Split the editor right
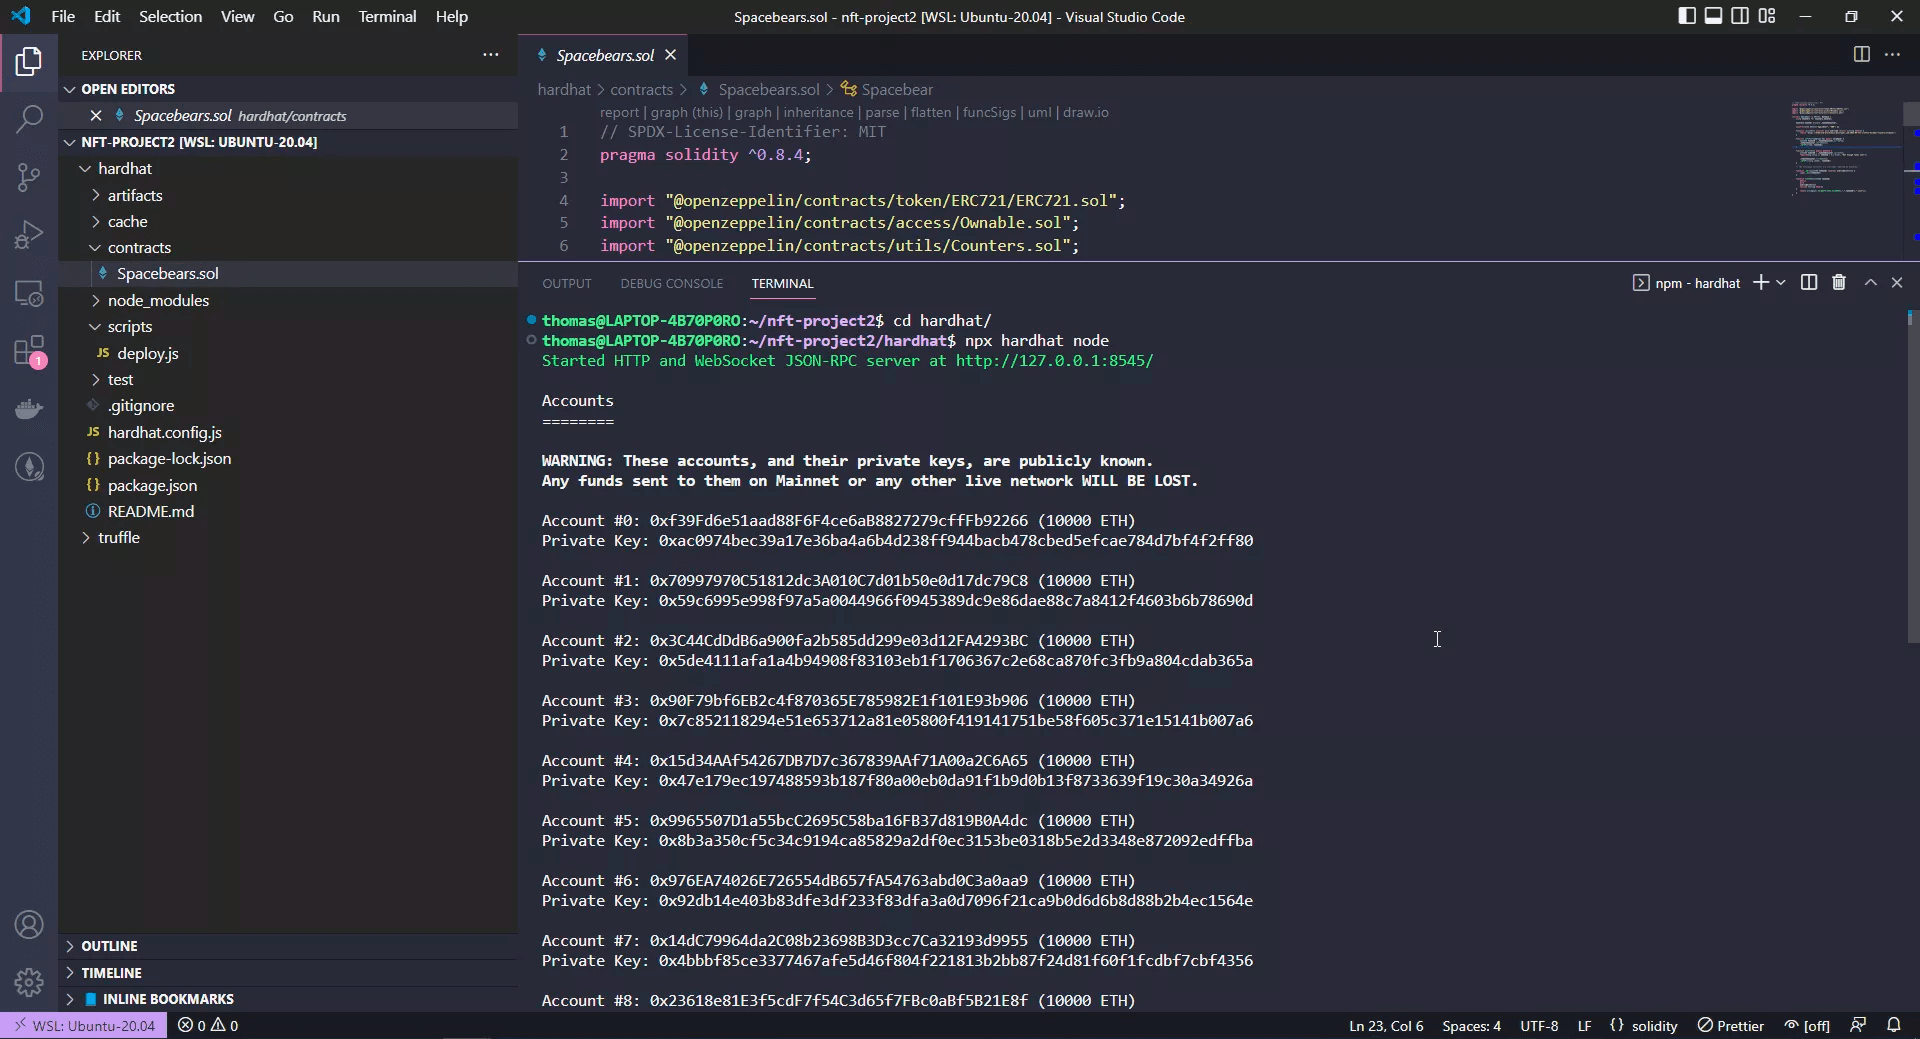1920x1039 pixels. tap(1861, 55)
